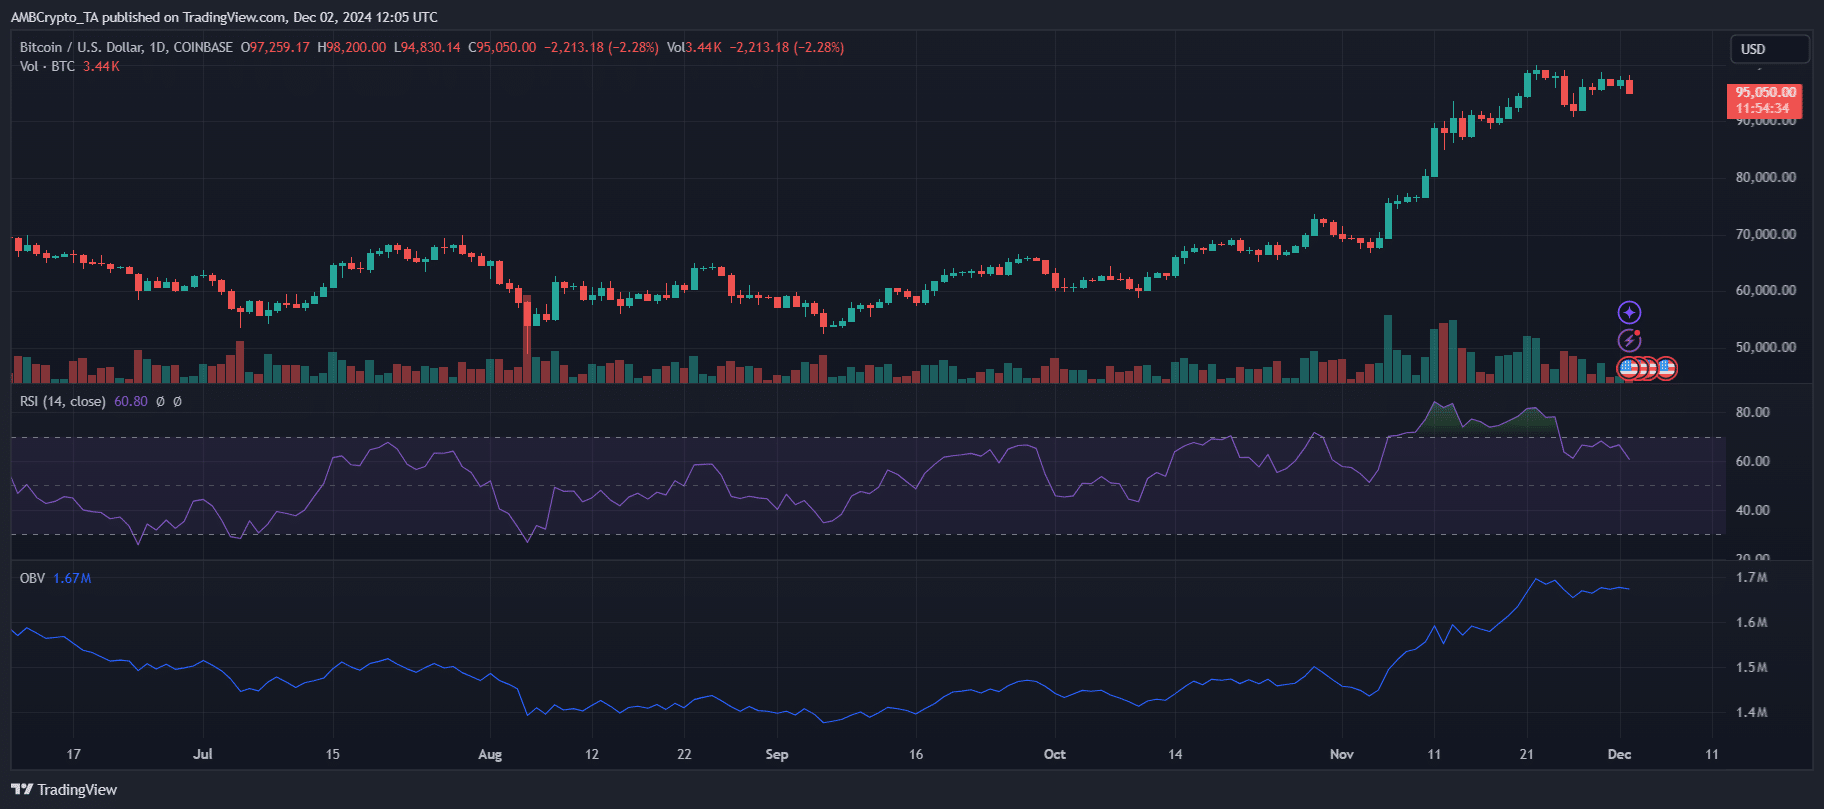Click the OBV value 1.67M
The image size is (1824, 809).
pyautogui.click(x=72, y=578)
